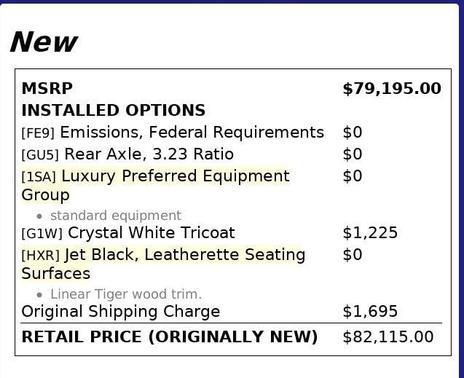Select the HXR option code
The image size is (464, 378).
[40, 255]
